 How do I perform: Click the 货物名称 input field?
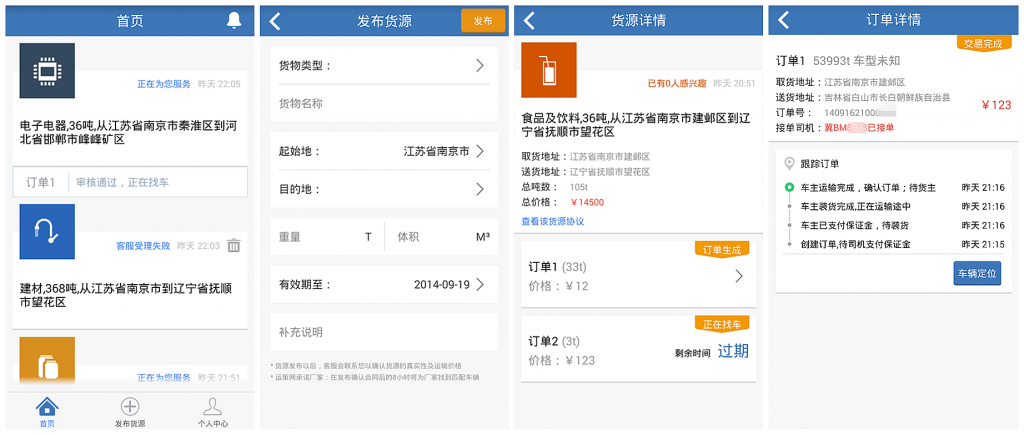point(384,104)
